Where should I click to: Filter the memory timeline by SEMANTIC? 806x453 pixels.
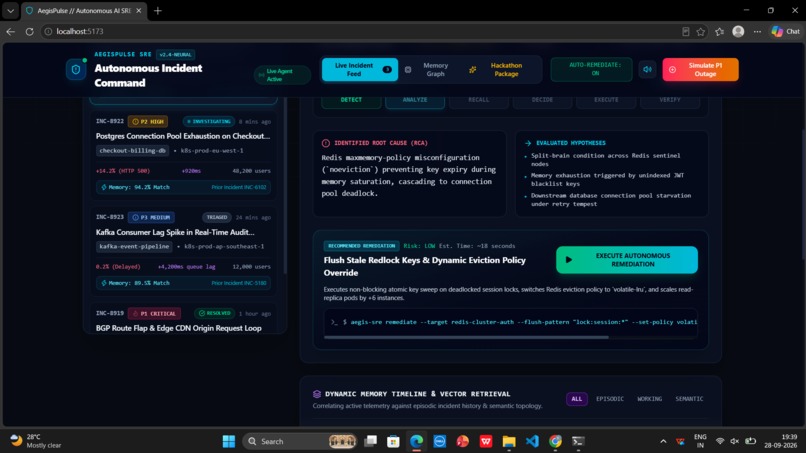[689, 399]
